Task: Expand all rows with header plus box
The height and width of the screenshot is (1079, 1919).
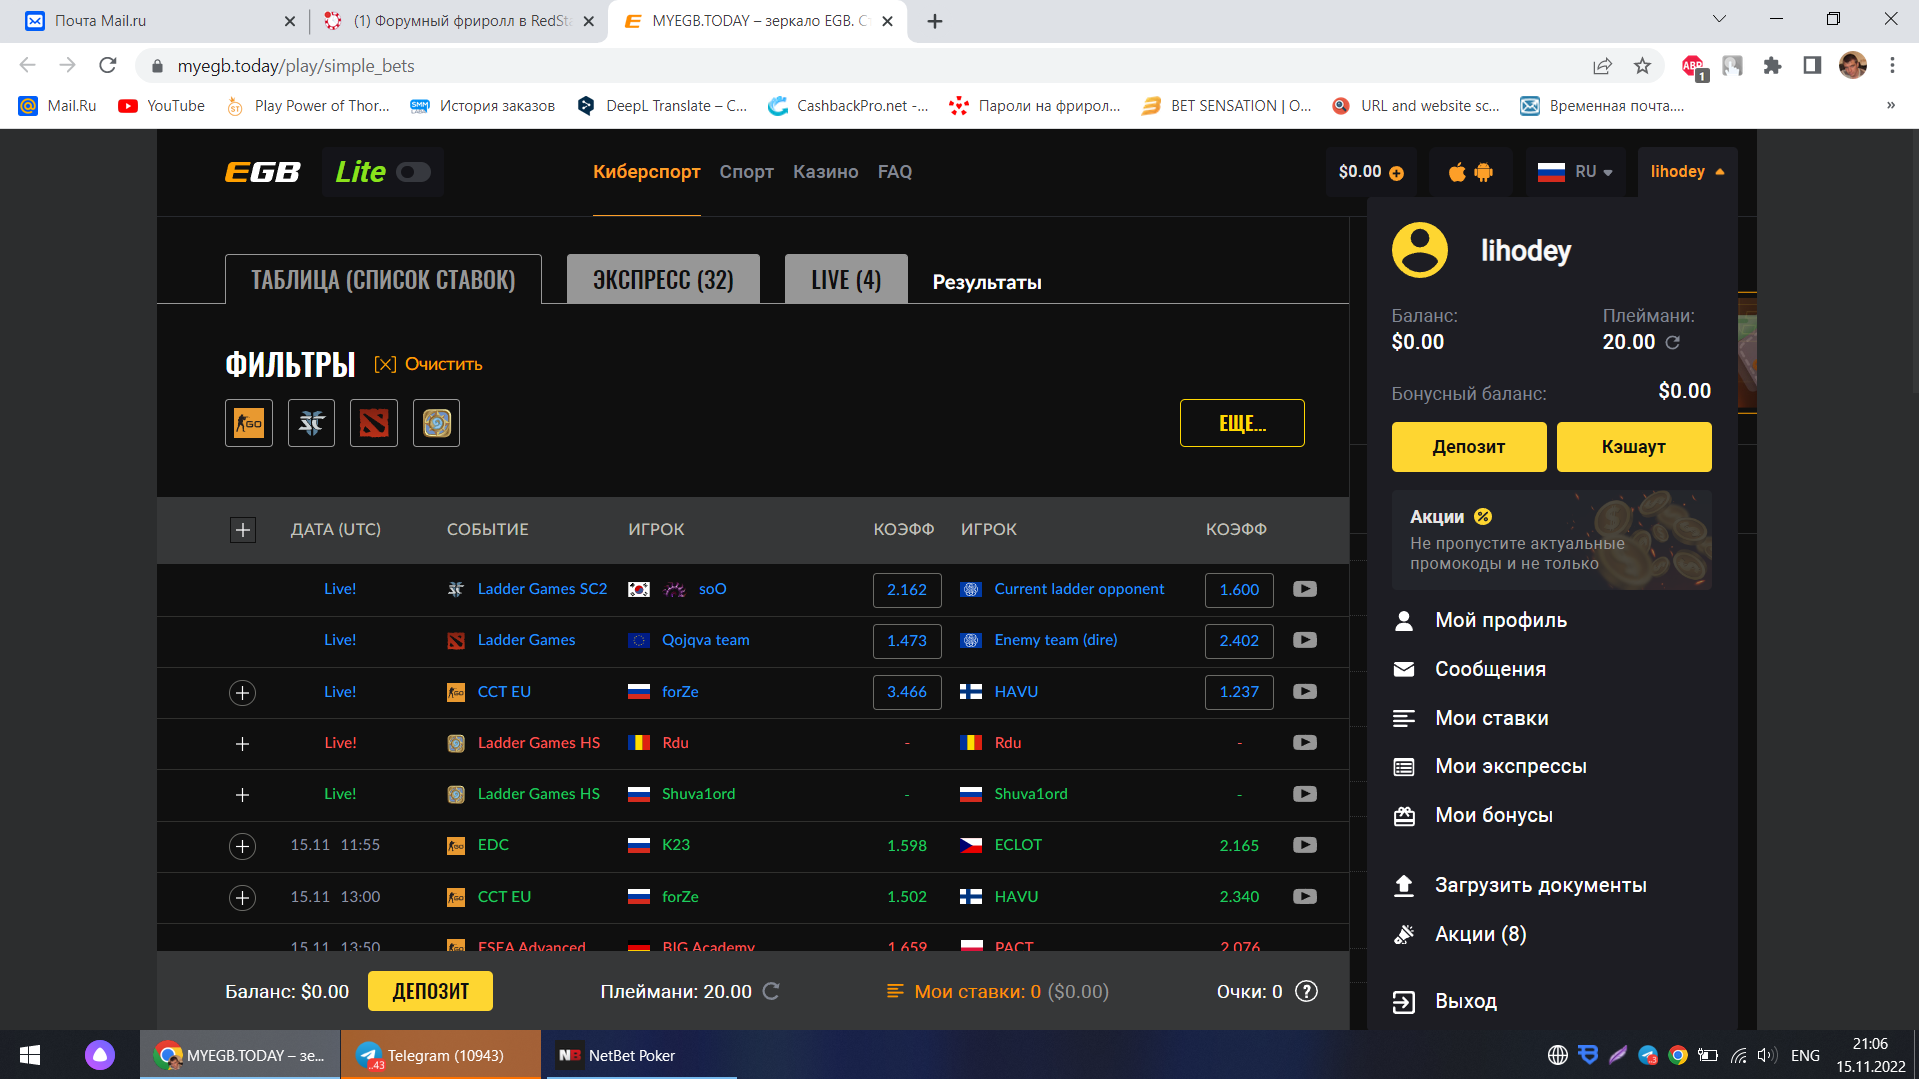Action: [x=242, y=530]
